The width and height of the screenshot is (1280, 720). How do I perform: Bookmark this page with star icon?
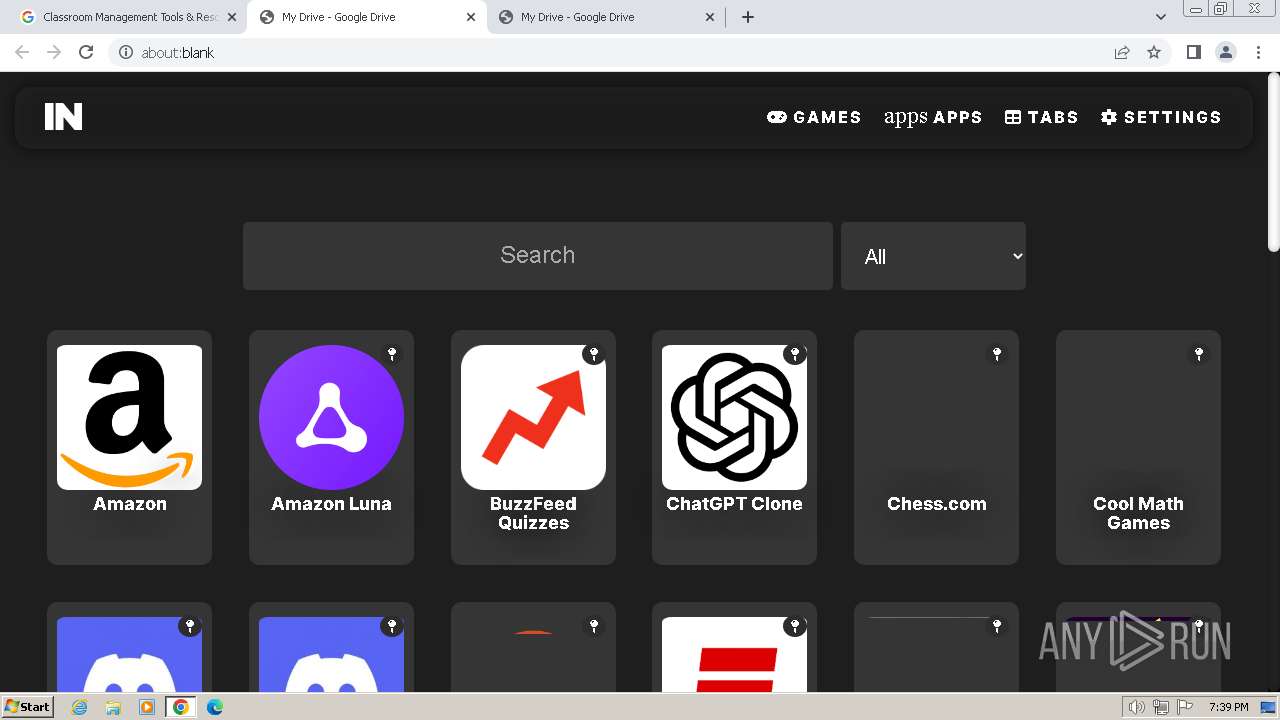pos(1154,52)
